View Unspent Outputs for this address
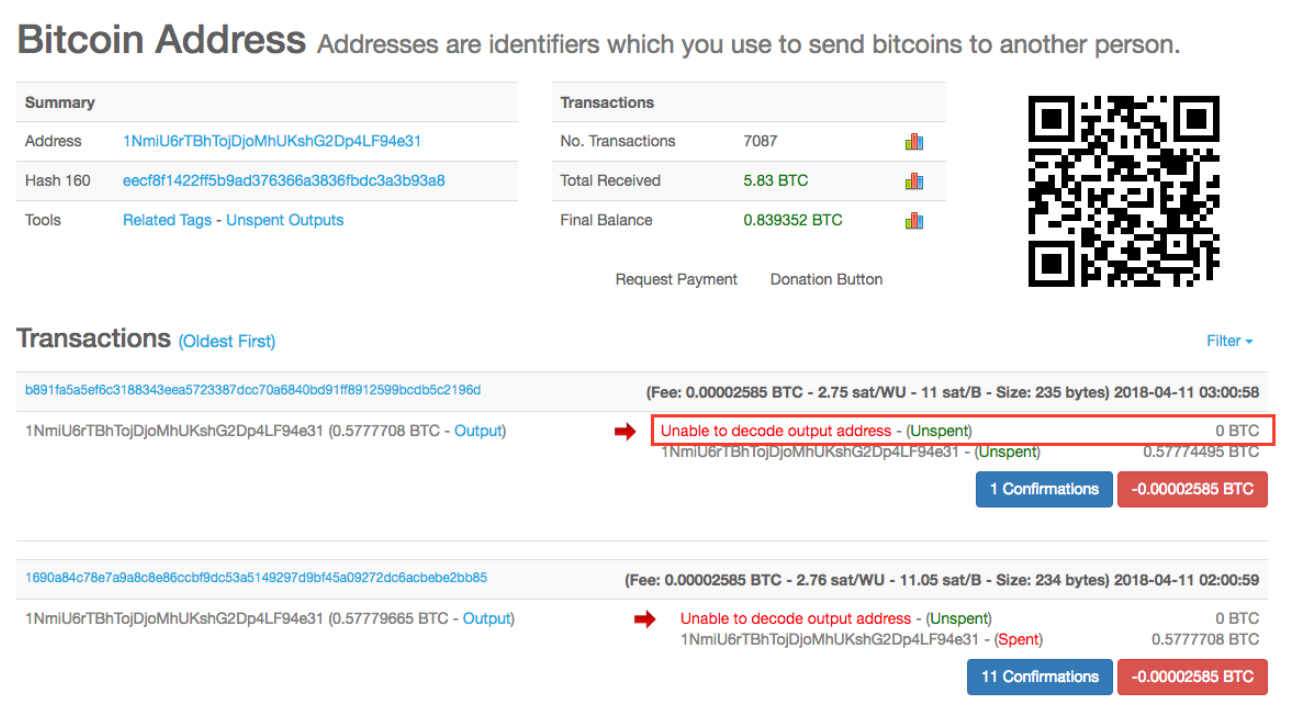Viewport: 1291px width, 711px height. pos(285,220)
